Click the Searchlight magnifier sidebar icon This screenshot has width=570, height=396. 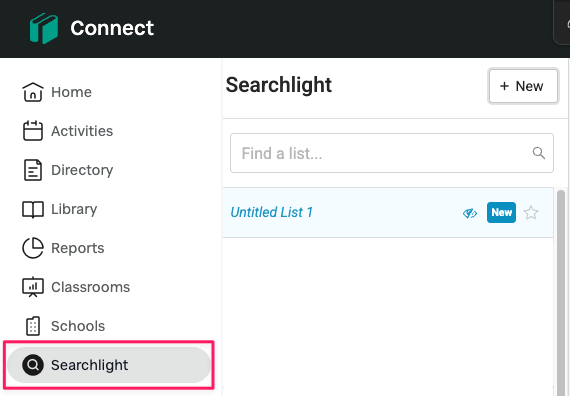33,365
